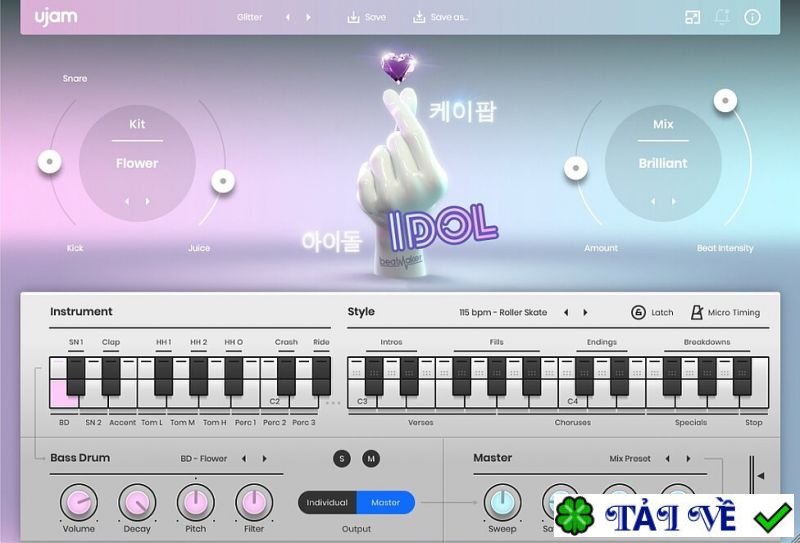Switch to previous style arrow
The width and height of the screenshot is (800, 543).
(x=566, y=312)
